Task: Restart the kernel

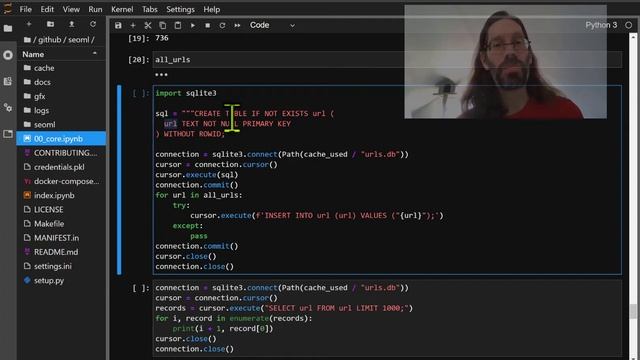Action: [222, 25]
